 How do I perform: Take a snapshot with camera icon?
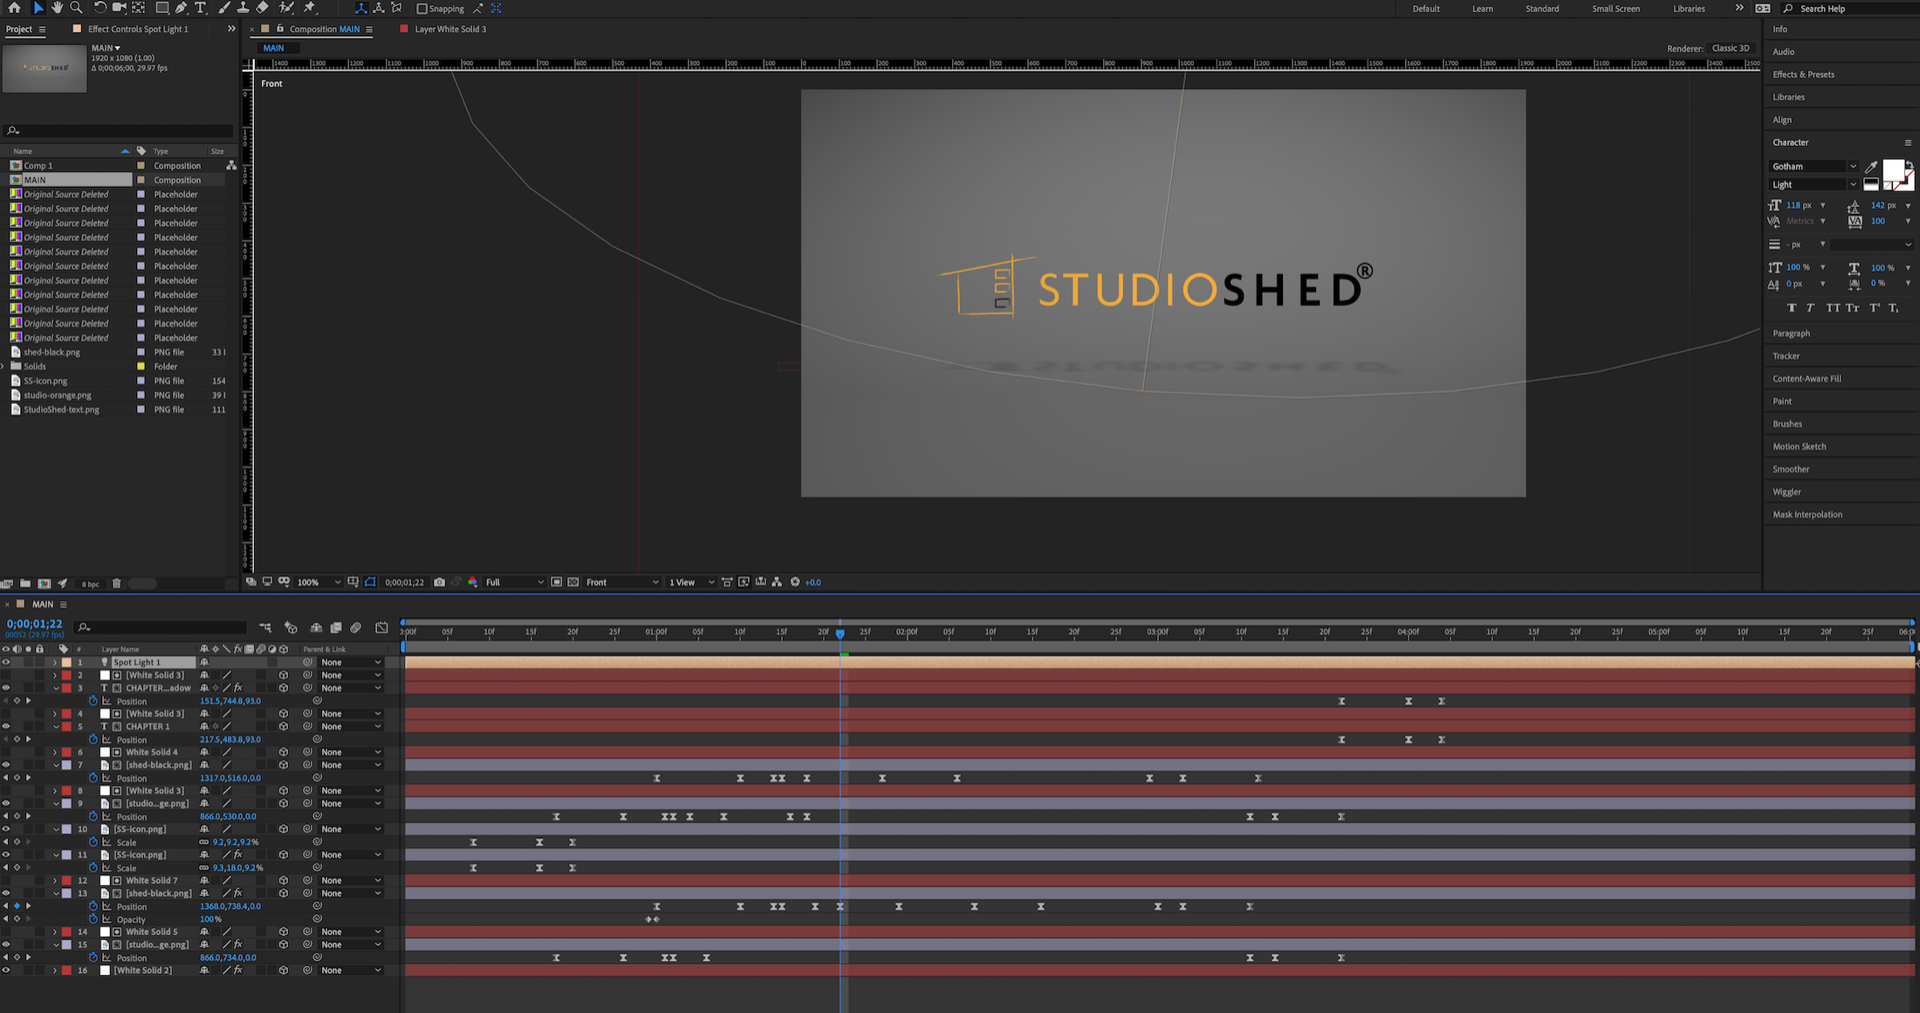coord(439,582)
